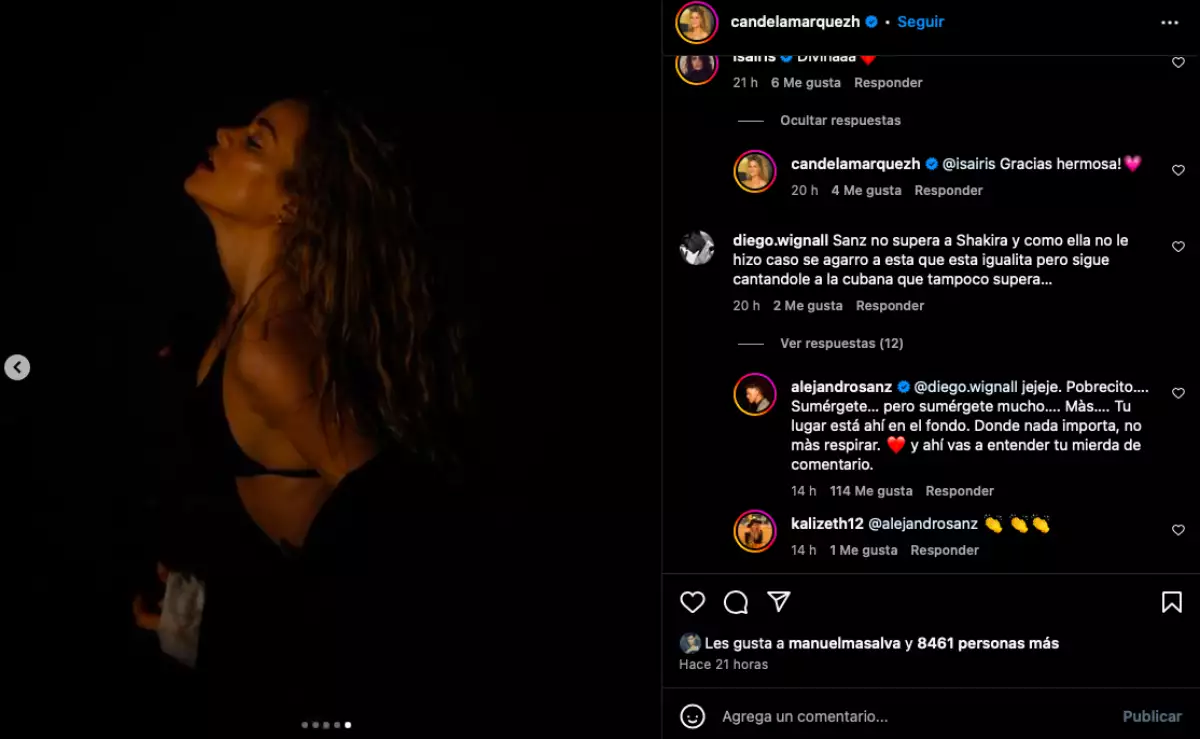Like the alejandrosanz reply comment
1200x739 pixels.
pyautogui.click(x=1178, y=394)
